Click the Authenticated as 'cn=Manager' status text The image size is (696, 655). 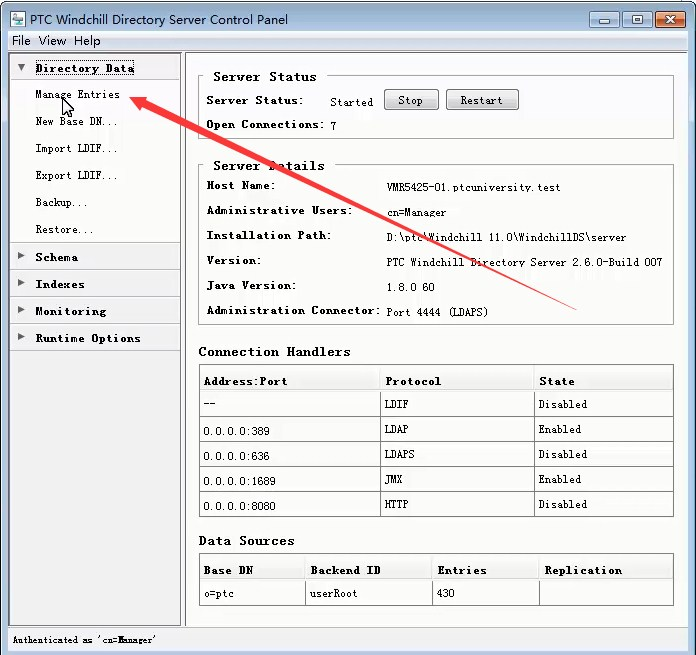(x=84, y=639)
